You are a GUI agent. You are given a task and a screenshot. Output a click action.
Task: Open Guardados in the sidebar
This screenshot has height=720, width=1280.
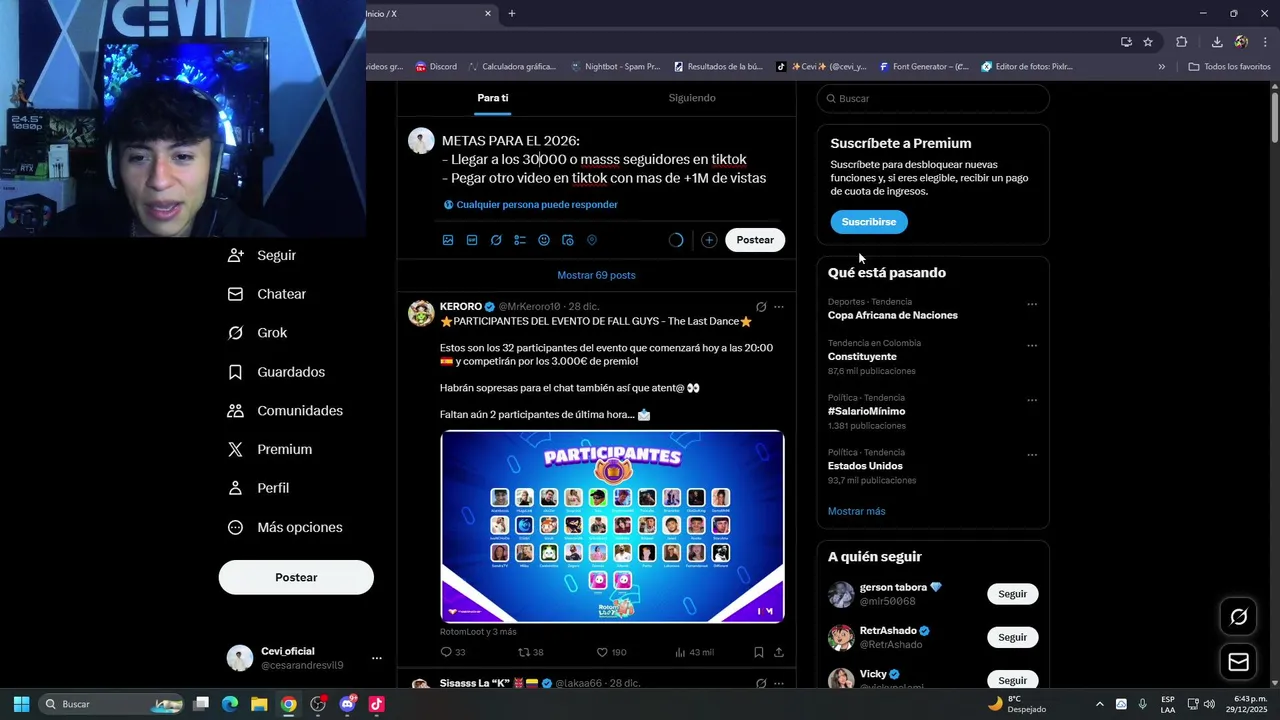coord(276,372)
